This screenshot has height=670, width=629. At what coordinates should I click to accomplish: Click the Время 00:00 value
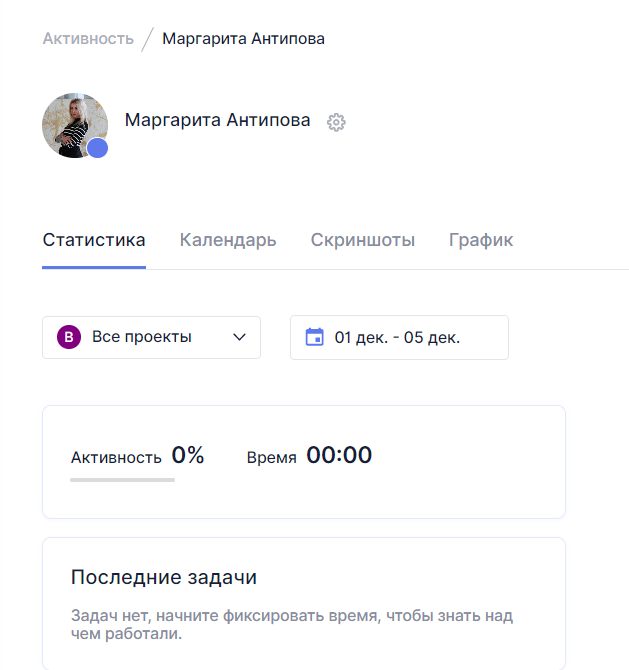[339, 455]
